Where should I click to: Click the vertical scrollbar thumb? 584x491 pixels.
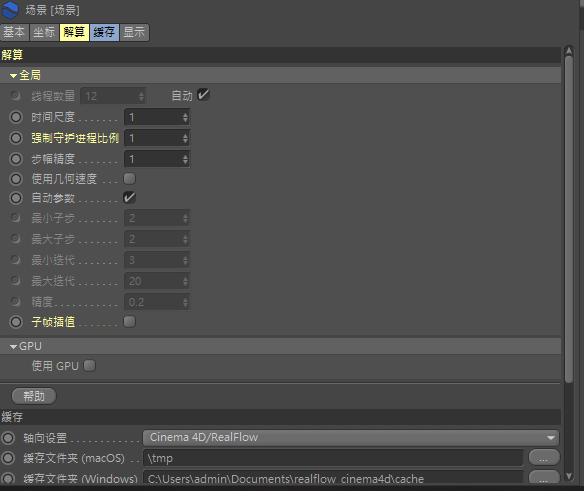pyautogui.click(x=569, y=219)
